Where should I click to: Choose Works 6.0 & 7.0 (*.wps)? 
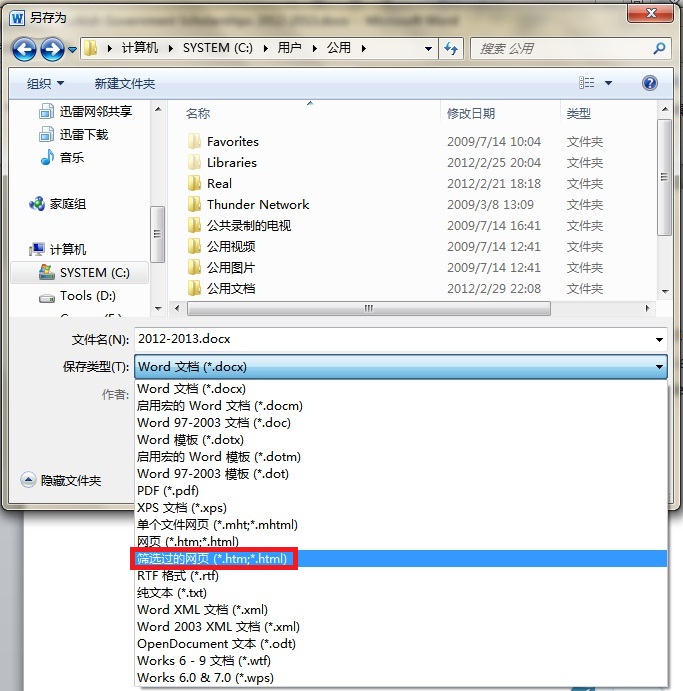tap(401, 677)
